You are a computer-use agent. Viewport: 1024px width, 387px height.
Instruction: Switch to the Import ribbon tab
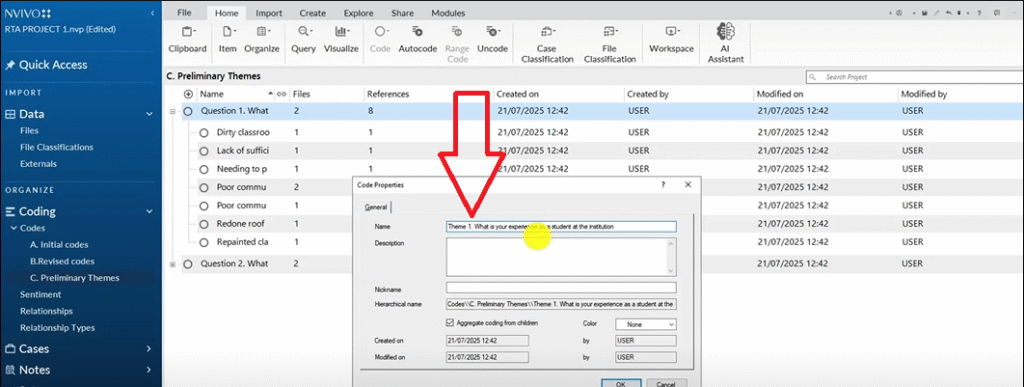click(x=269, y=13)
